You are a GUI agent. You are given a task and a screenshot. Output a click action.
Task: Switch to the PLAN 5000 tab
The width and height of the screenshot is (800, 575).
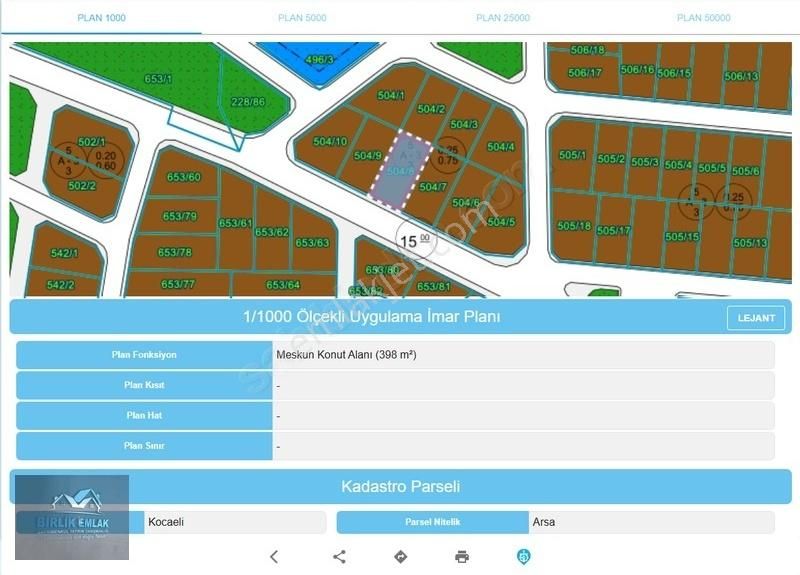coord(302,18)
